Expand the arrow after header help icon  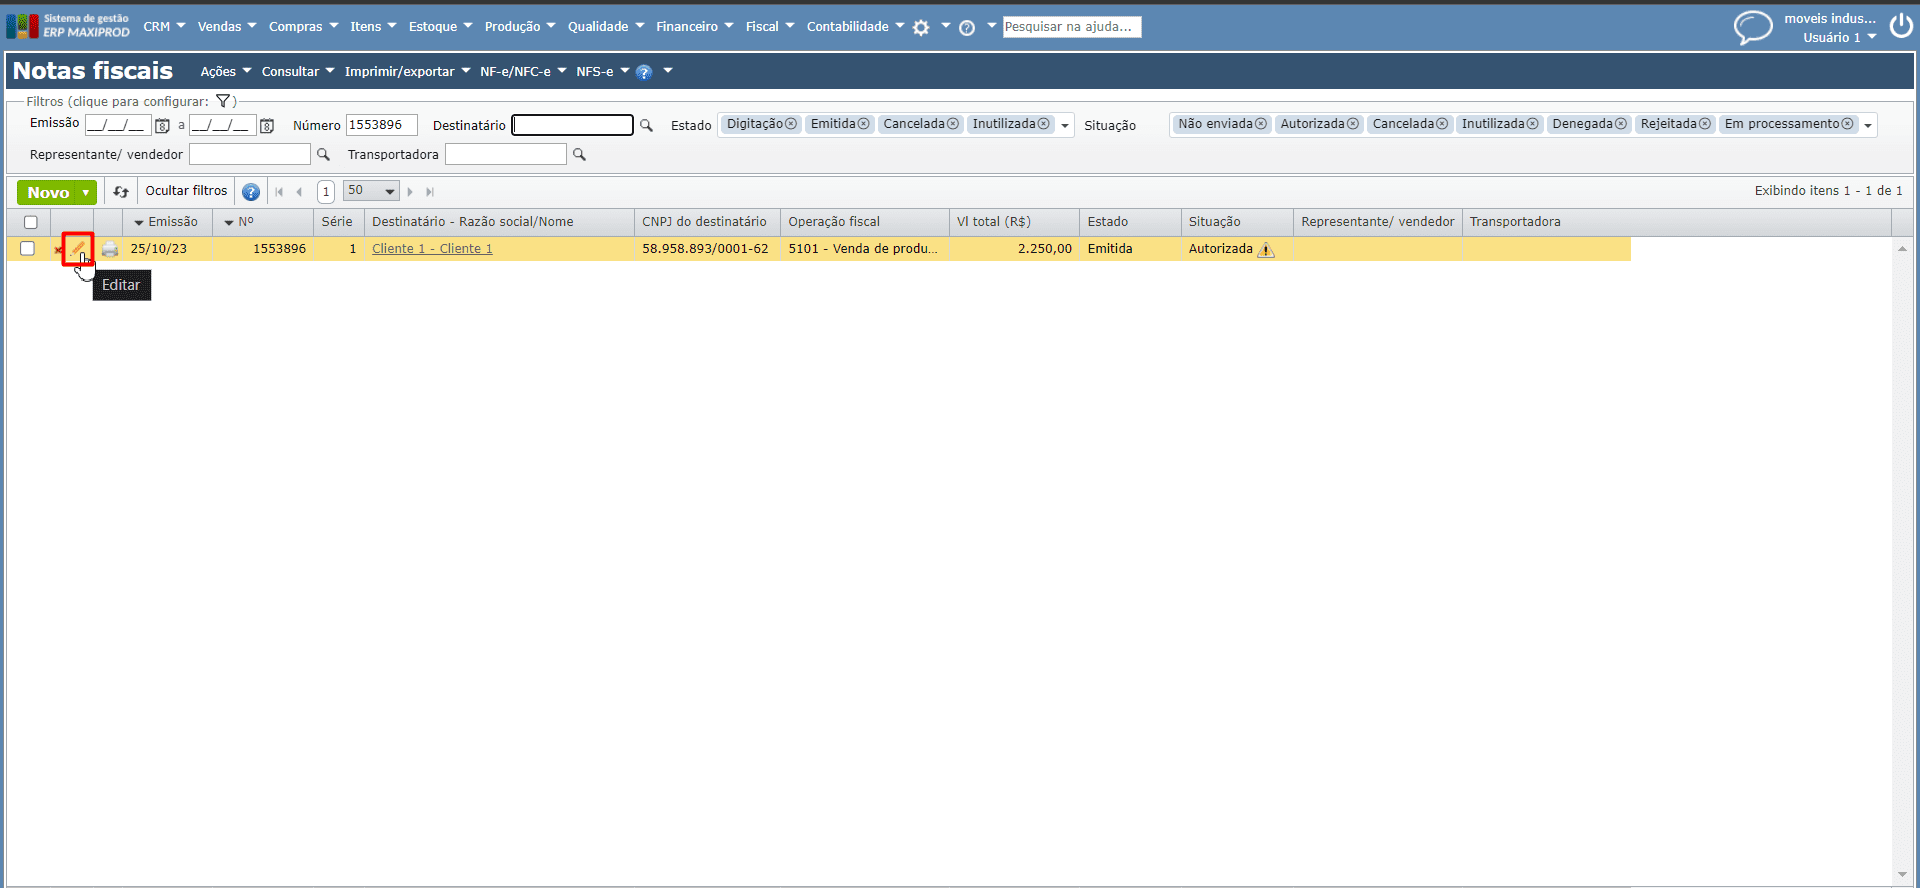point(668,71)
